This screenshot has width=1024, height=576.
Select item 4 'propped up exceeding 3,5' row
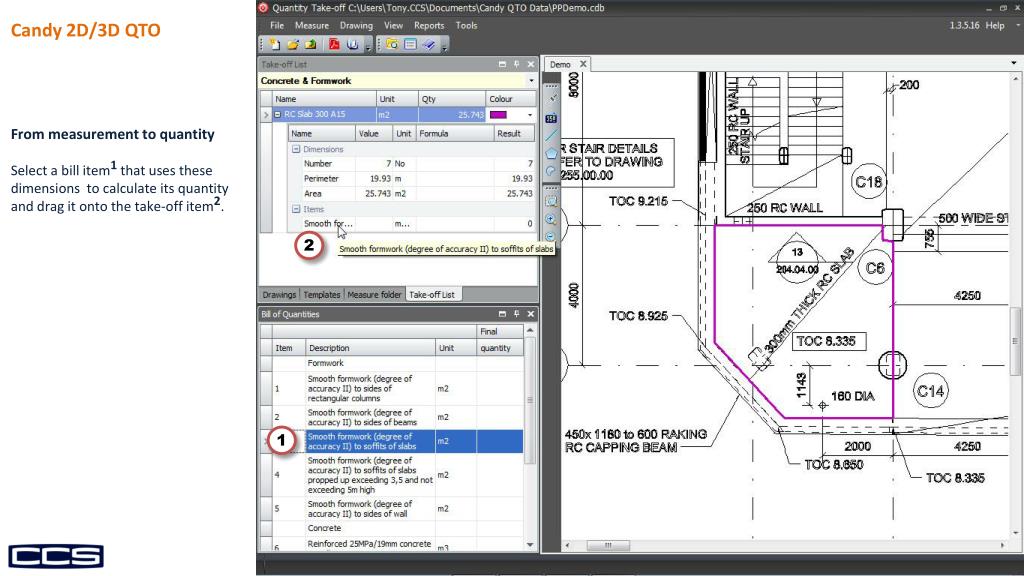coord(392,475)
